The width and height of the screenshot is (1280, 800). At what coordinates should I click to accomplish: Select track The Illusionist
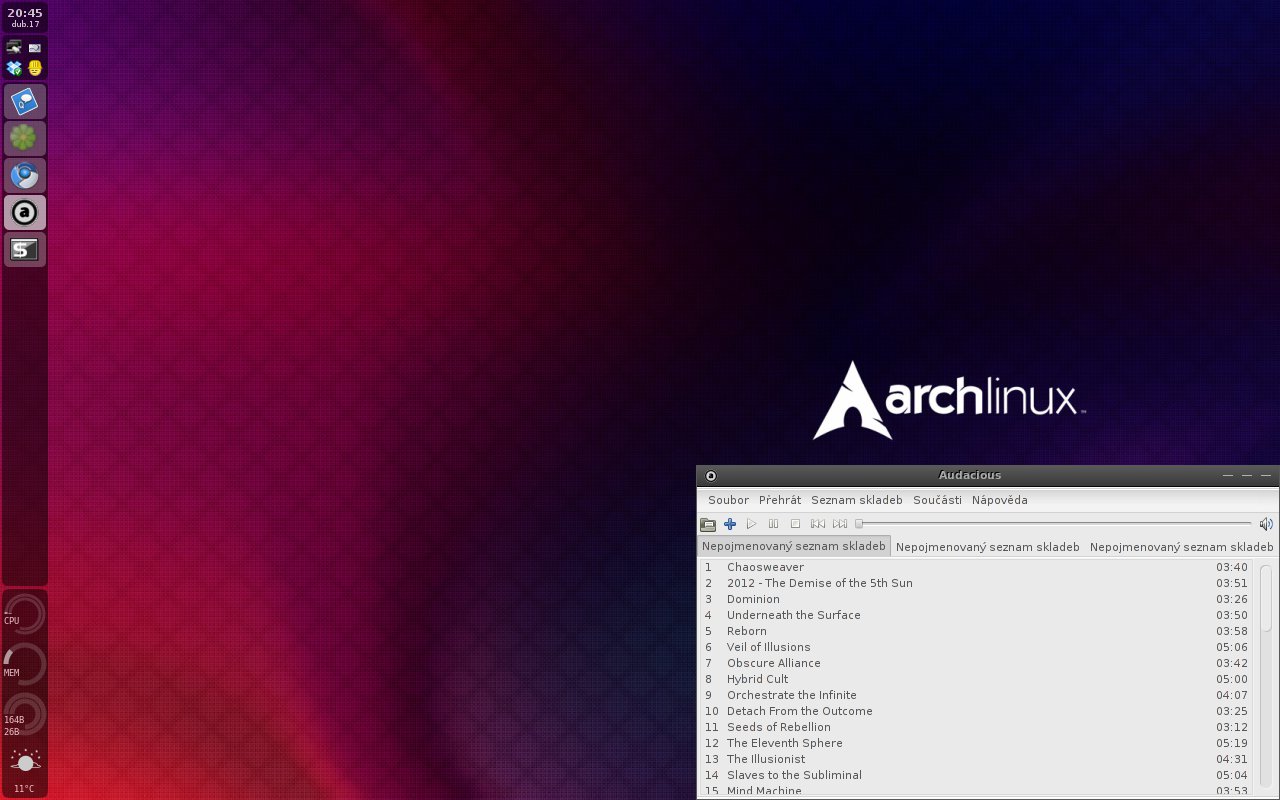tap(976, 759)
